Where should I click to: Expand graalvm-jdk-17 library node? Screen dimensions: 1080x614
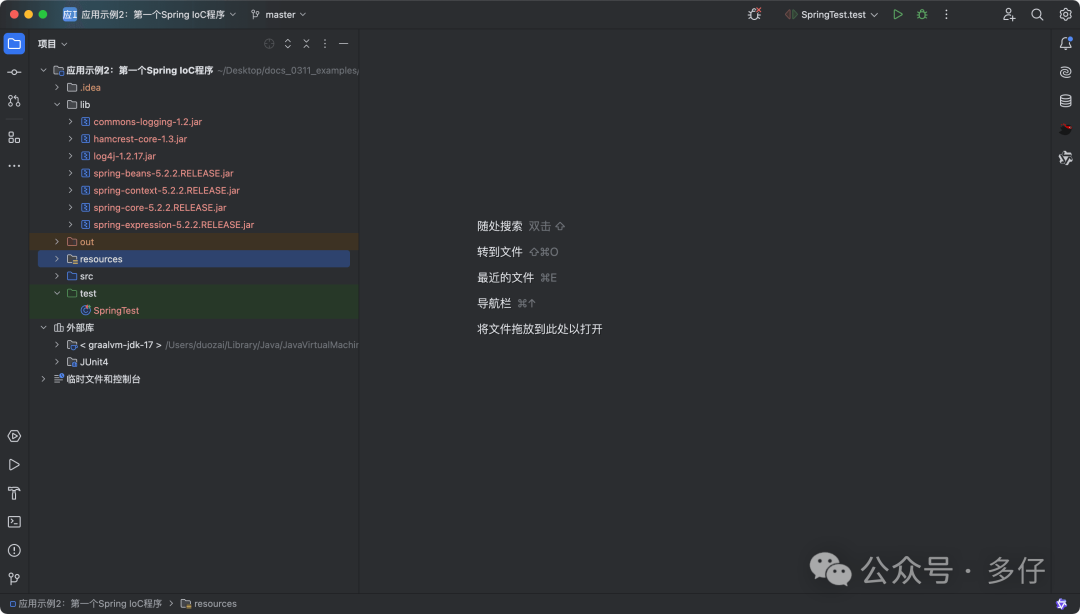click(x=57, y=345)
